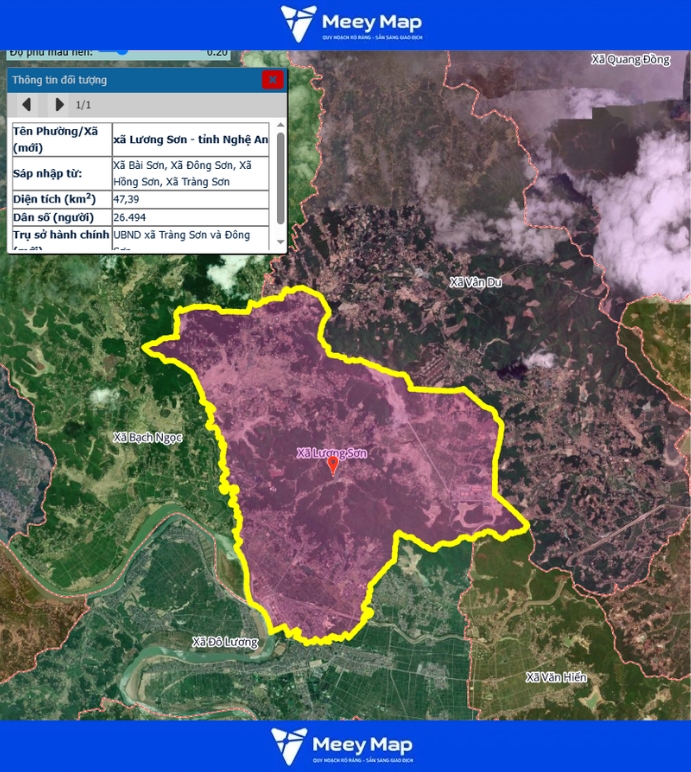Image resolution: width=691 pixels, height=772 pixels.
Task: Click the Xã Lương Sơn label on the map
Action: click(331, 453)
